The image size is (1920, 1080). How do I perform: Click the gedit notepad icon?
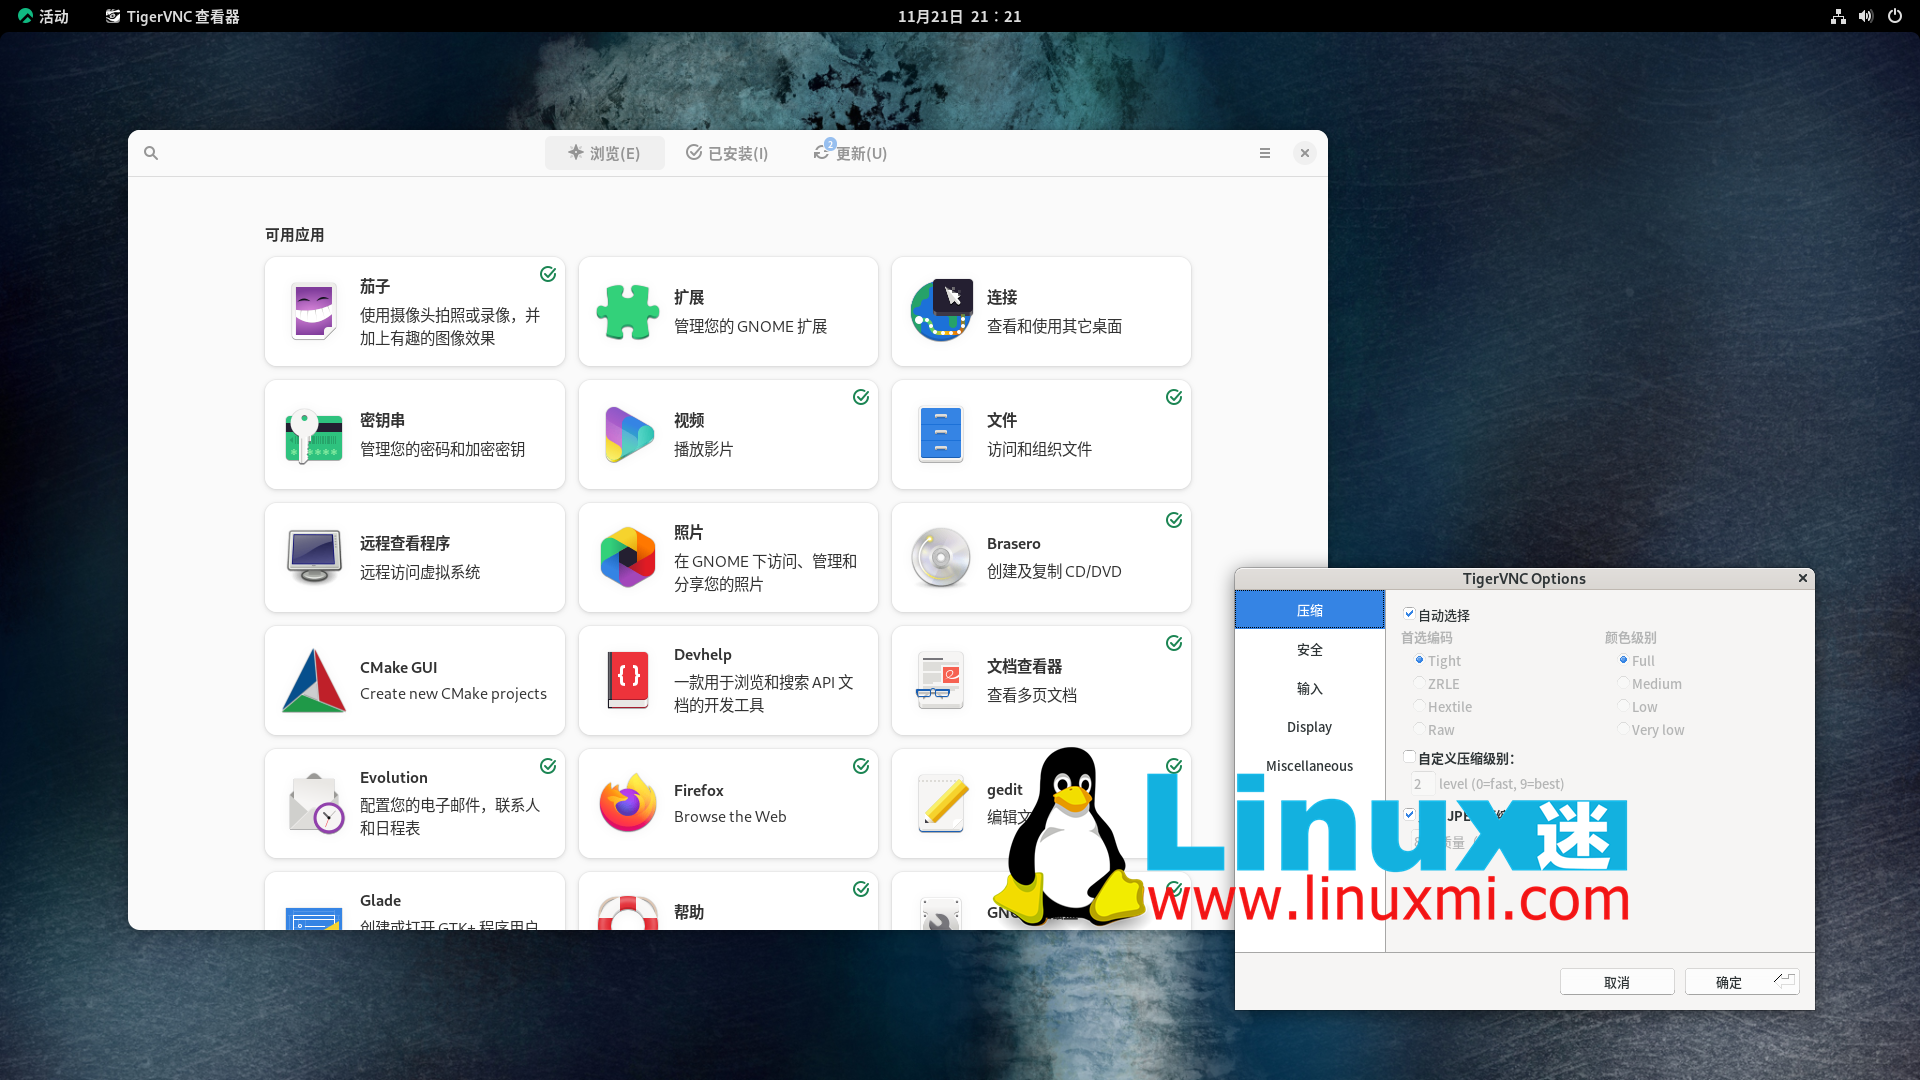click(x=943, y=803)
